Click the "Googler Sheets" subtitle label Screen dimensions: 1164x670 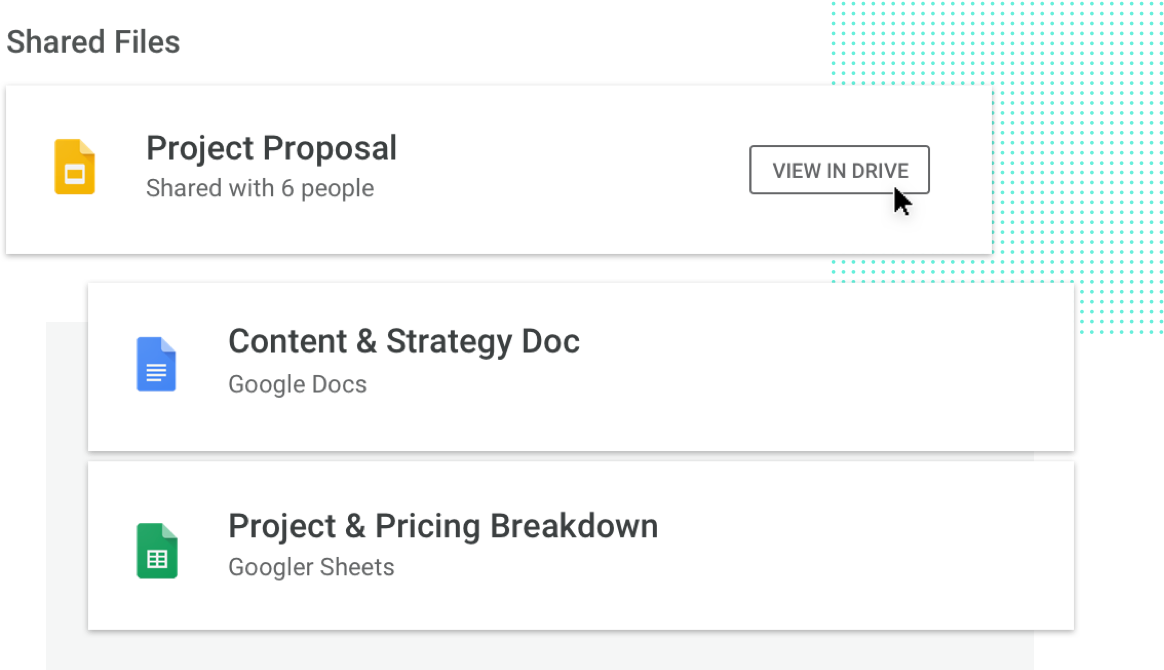pos(311,567)
